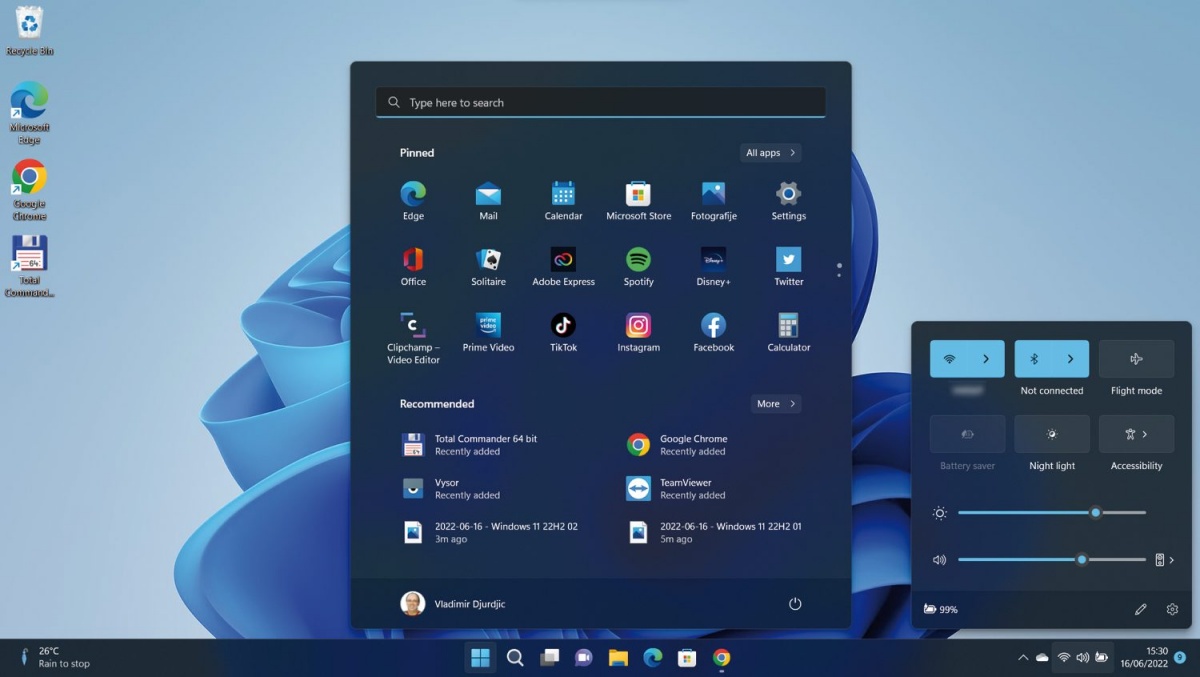Open Recycle Bin on the desktop
Viewport: 1200px width, 677px height.
tap(29, 31)
